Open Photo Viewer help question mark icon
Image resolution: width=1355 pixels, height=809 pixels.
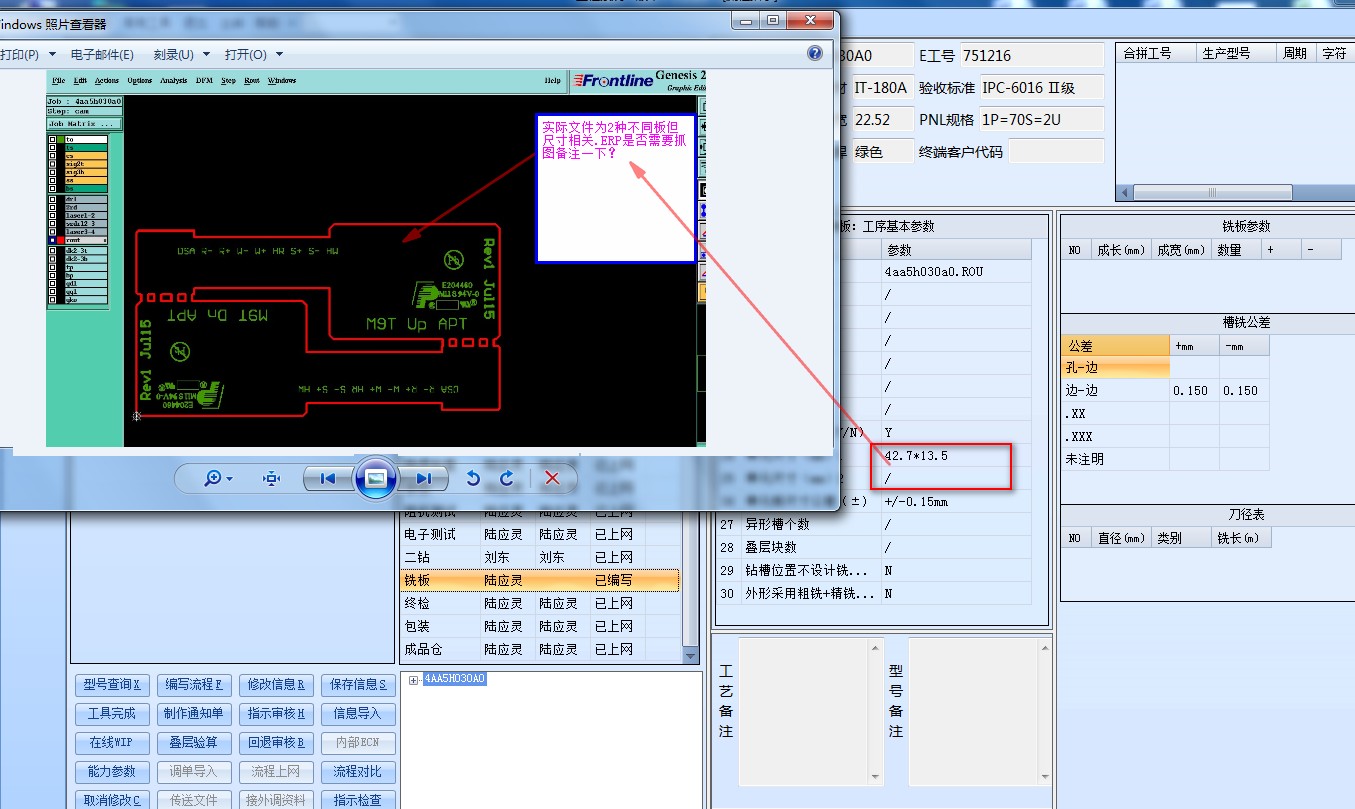pos(815,54)
